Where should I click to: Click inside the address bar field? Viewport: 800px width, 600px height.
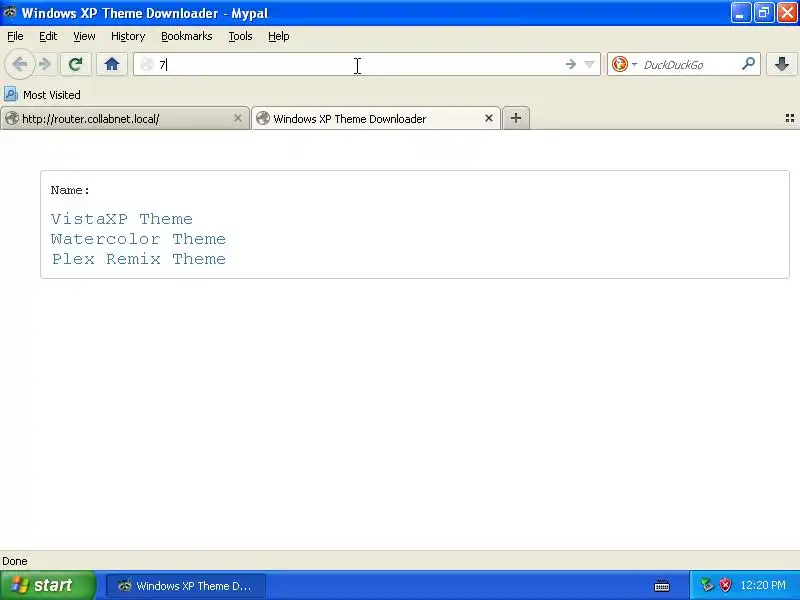[x=366, y=64]
